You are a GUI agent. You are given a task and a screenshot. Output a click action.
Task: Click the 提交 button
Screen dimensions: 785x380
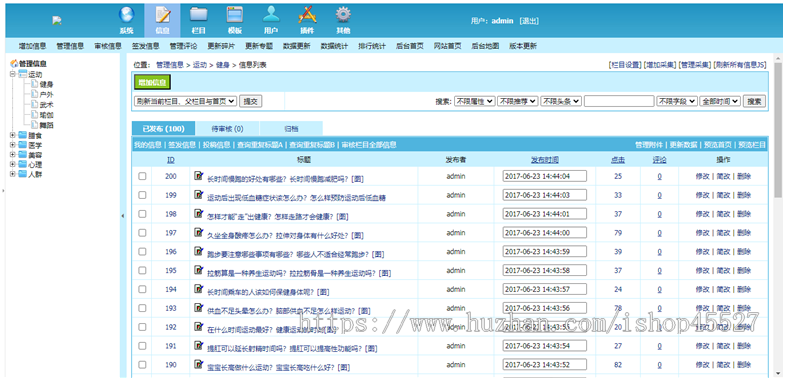click(250, 101)
